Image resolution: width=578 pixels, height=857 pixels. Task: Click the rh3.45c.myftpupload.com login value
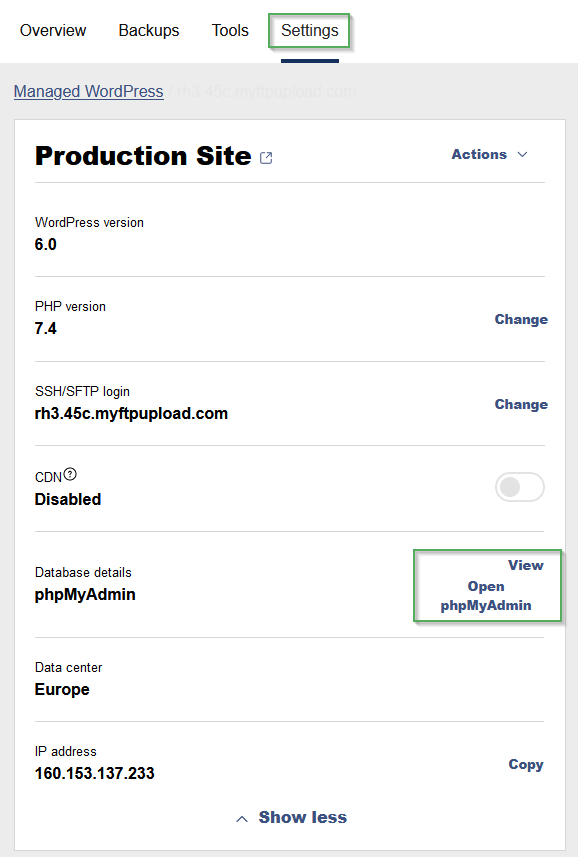[x=131, y=414]
